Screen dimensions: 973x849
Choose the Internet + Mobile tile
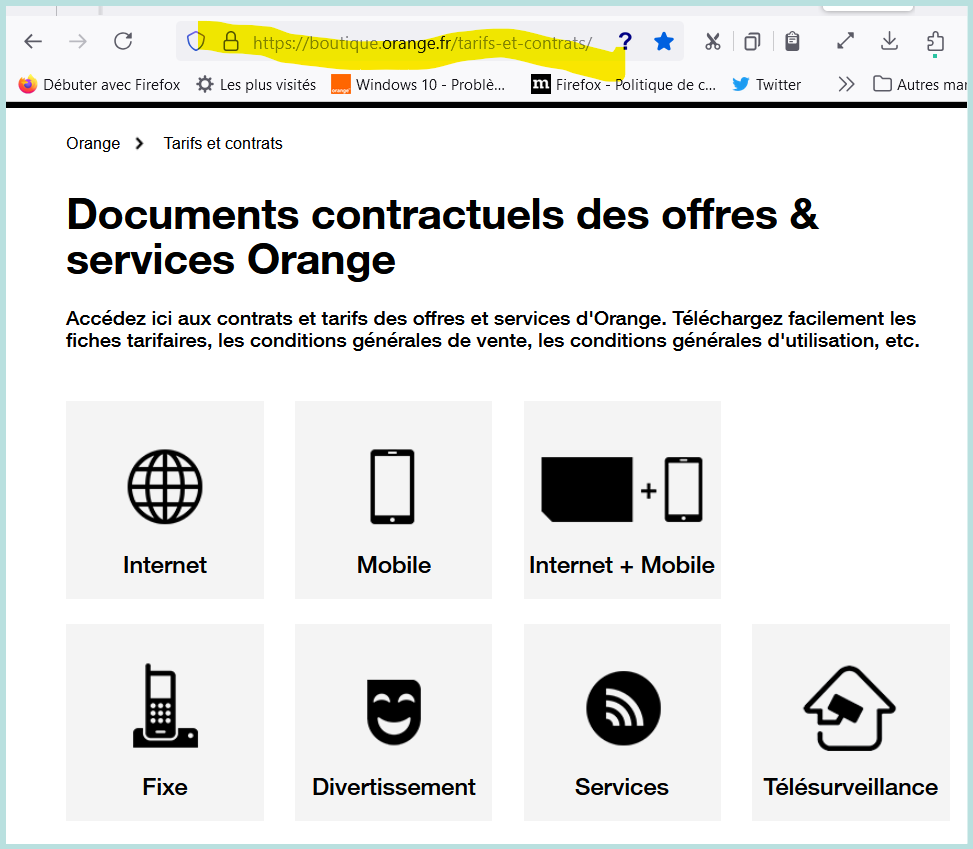622,500
